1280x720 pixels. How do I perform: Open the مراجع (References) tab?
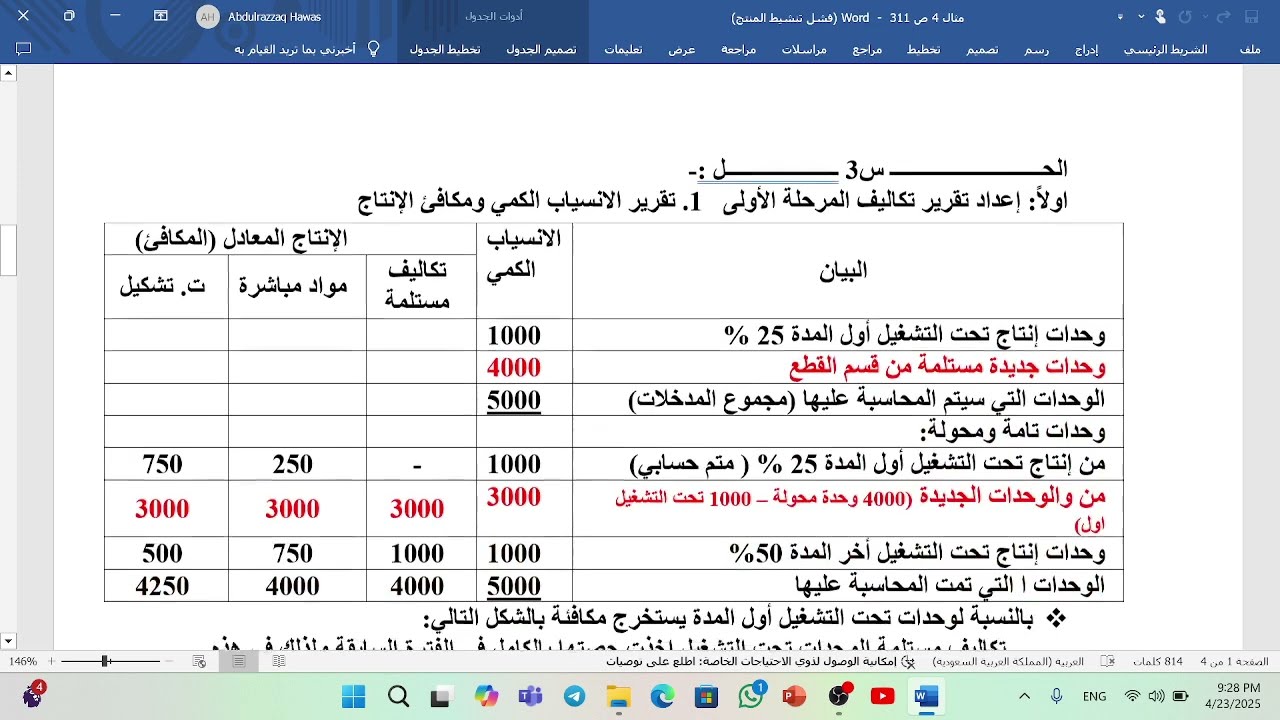(867, 49)
